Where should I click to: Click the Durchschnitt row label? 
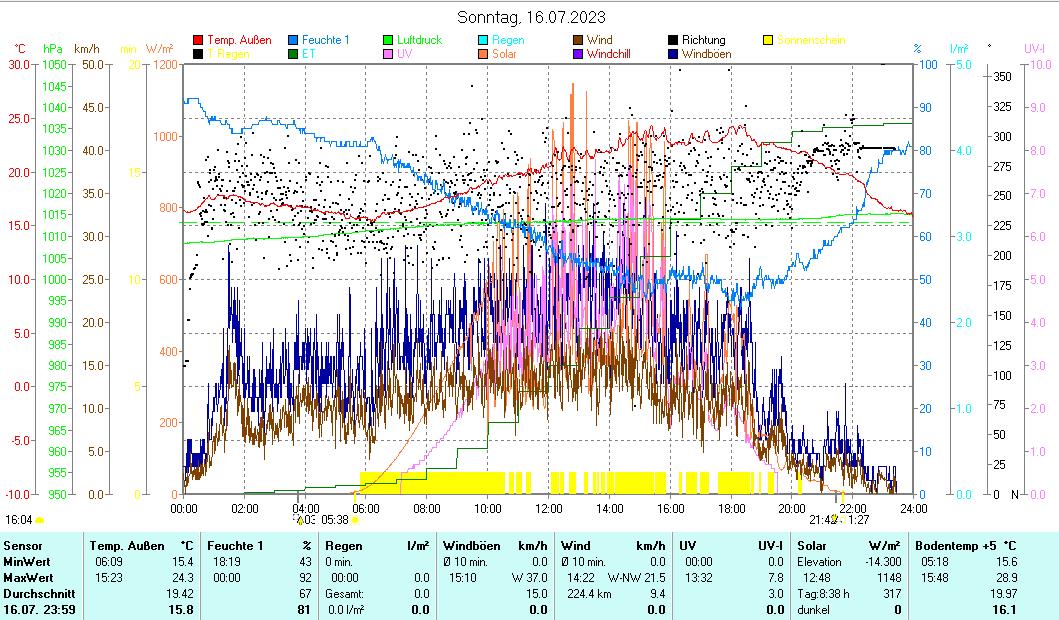(x=34, y=592)
